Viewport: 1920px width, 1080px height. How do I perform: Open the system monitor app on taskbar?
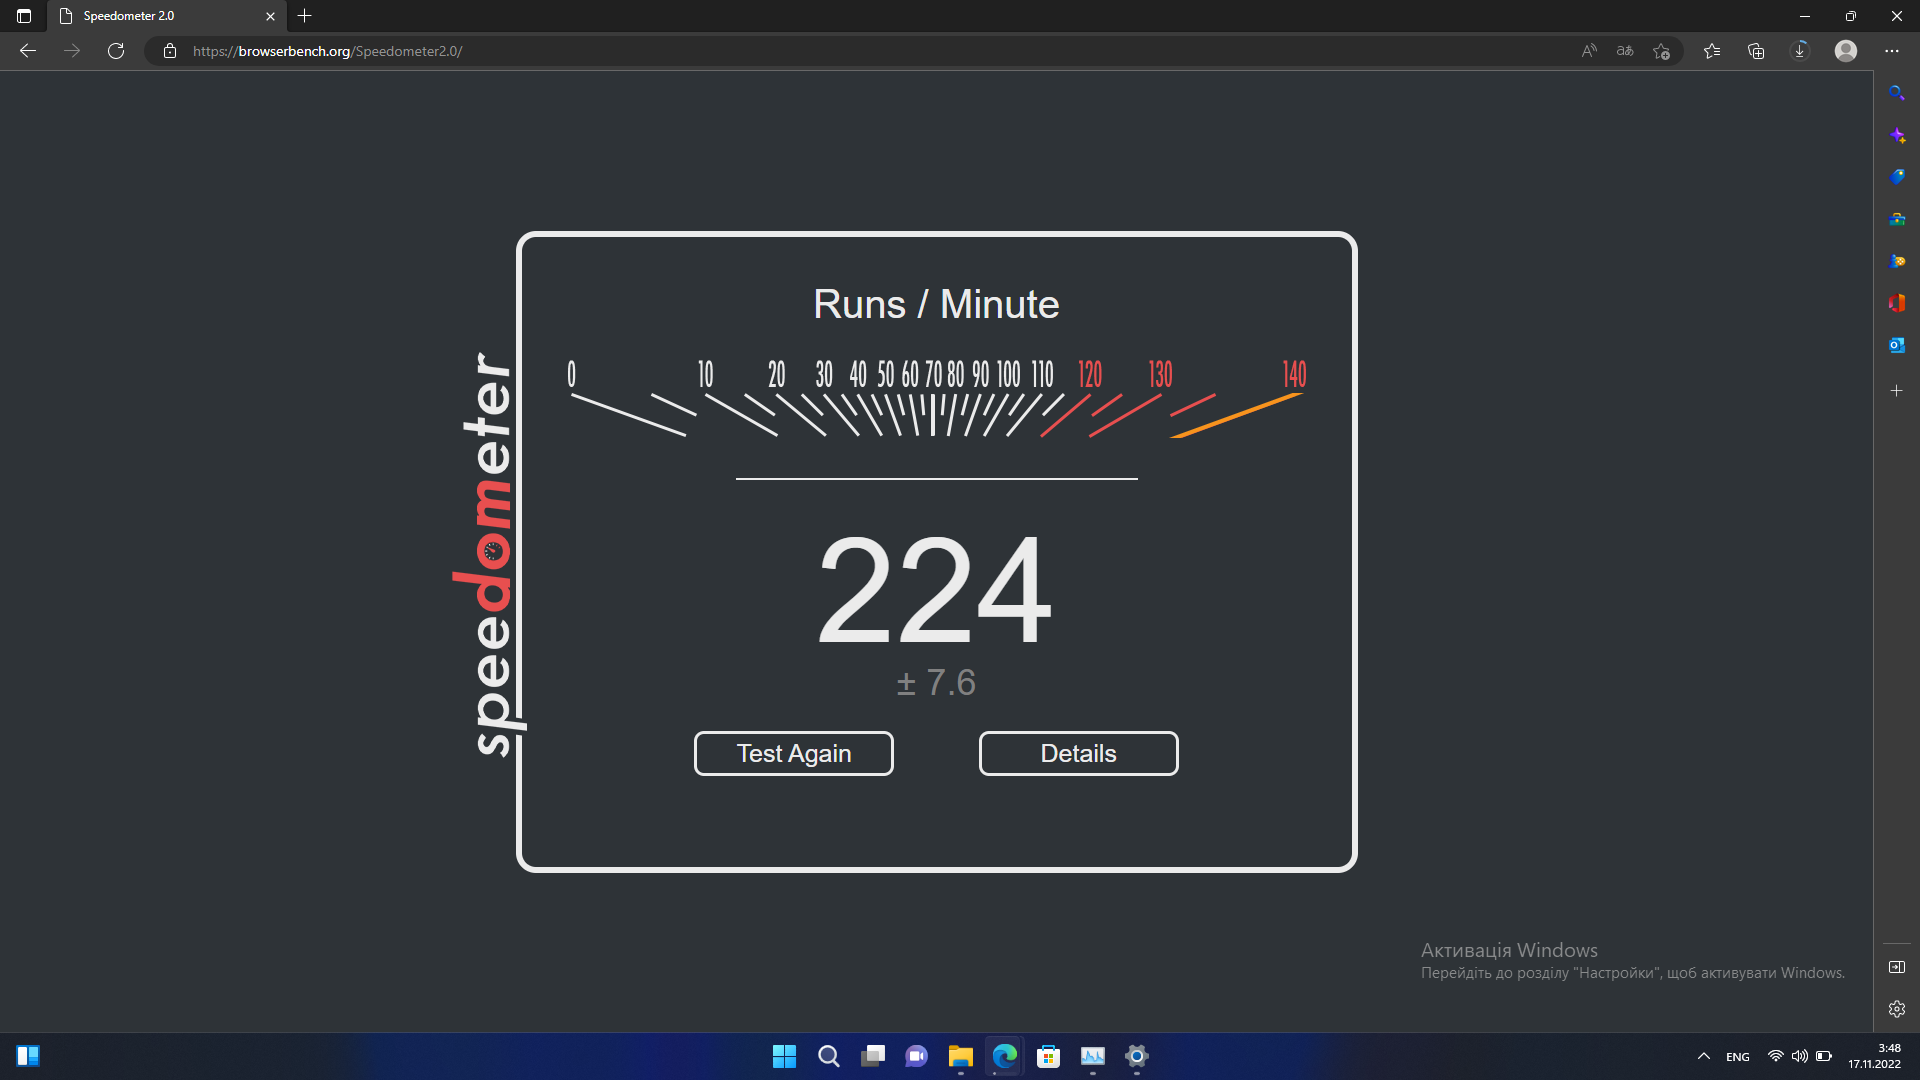1093,1056
